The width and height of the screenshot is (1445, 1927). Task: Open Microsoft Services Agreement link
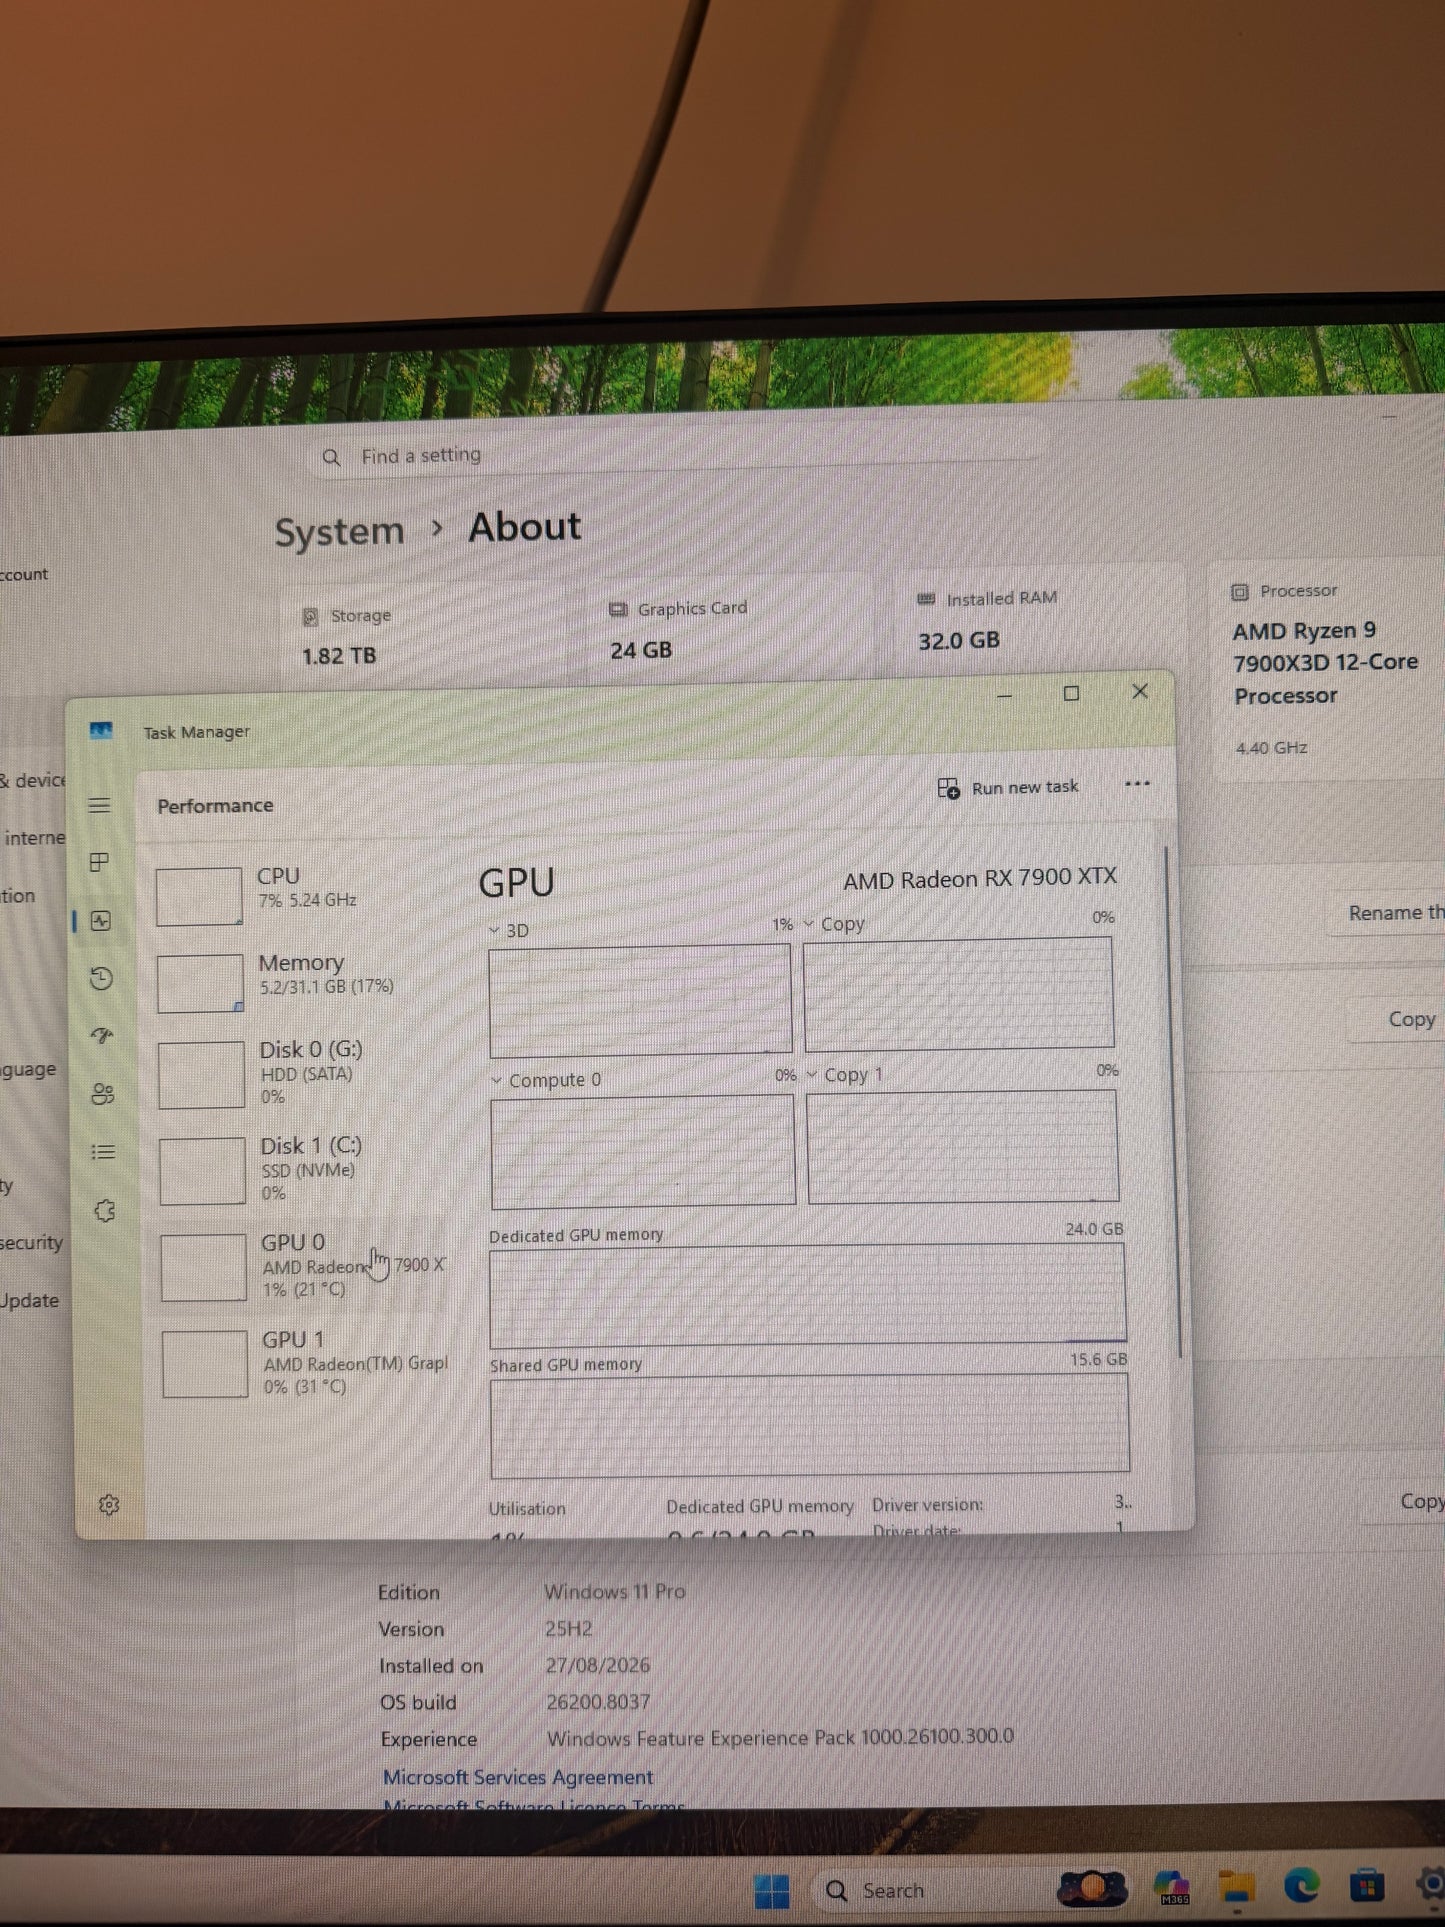[518, 1777]
